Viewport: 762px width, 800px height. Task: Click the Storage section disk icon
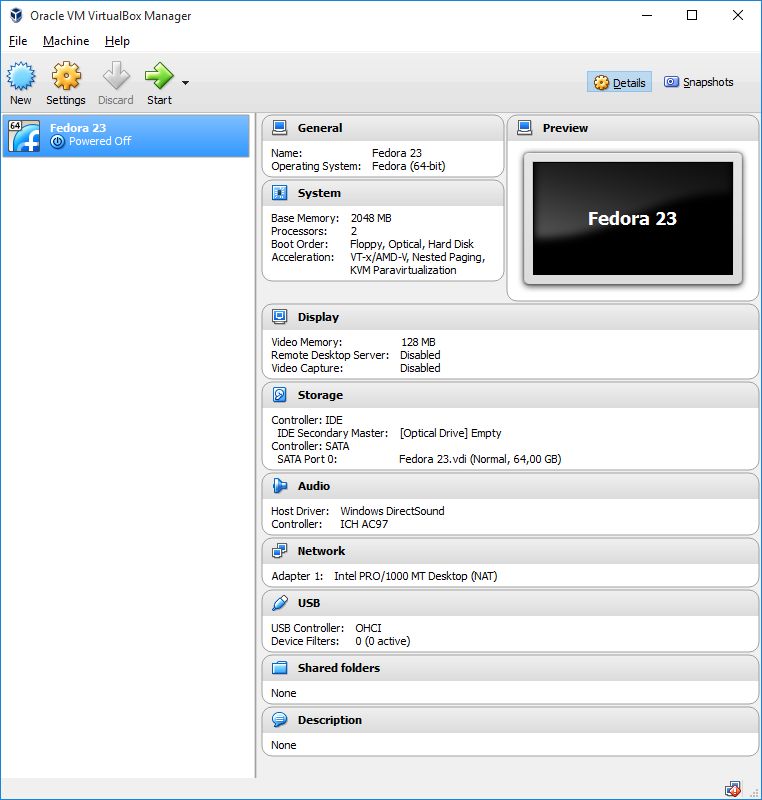pos(280,395)
